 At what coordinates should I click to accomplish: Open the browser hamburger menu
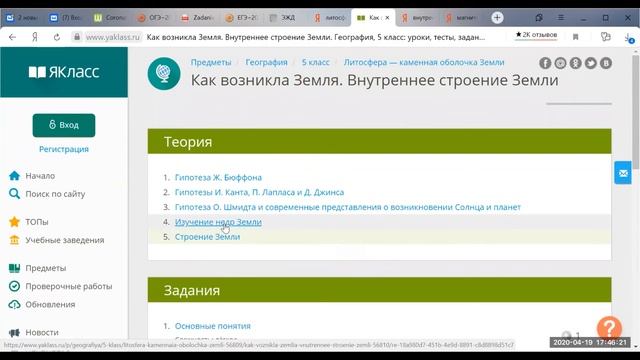561,18
